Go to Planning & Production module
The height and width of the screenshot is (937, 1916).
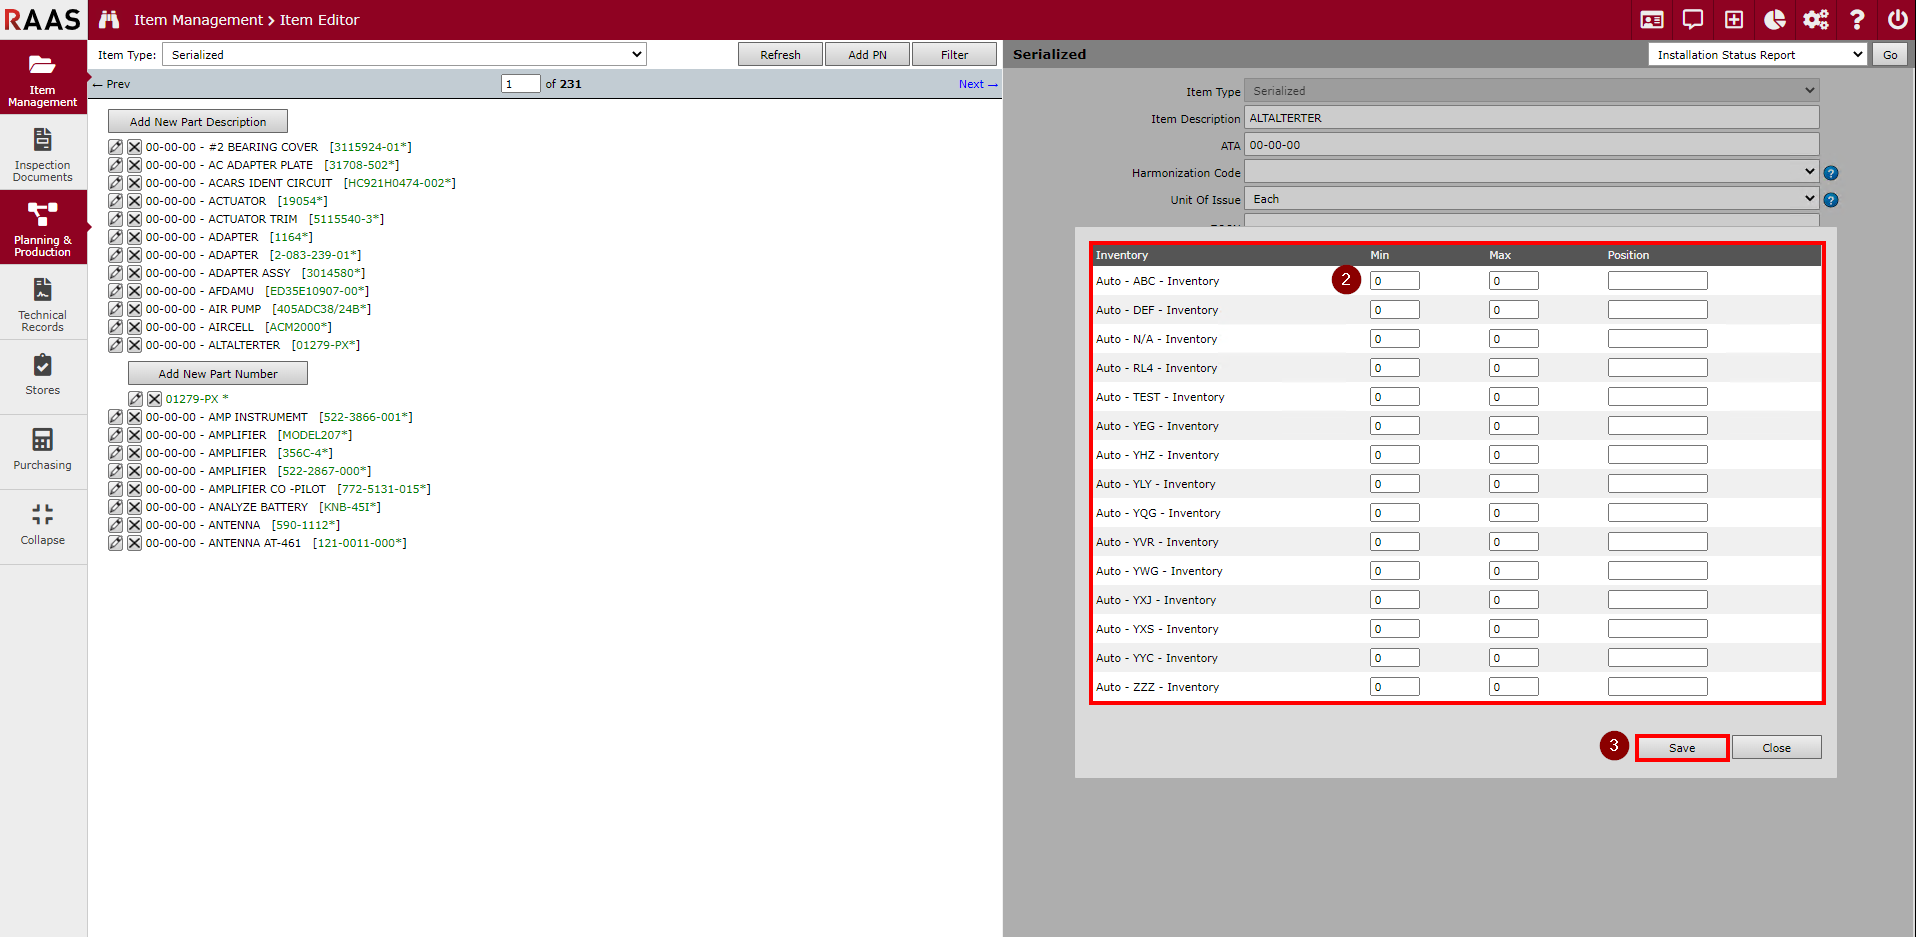click(43, 227)
